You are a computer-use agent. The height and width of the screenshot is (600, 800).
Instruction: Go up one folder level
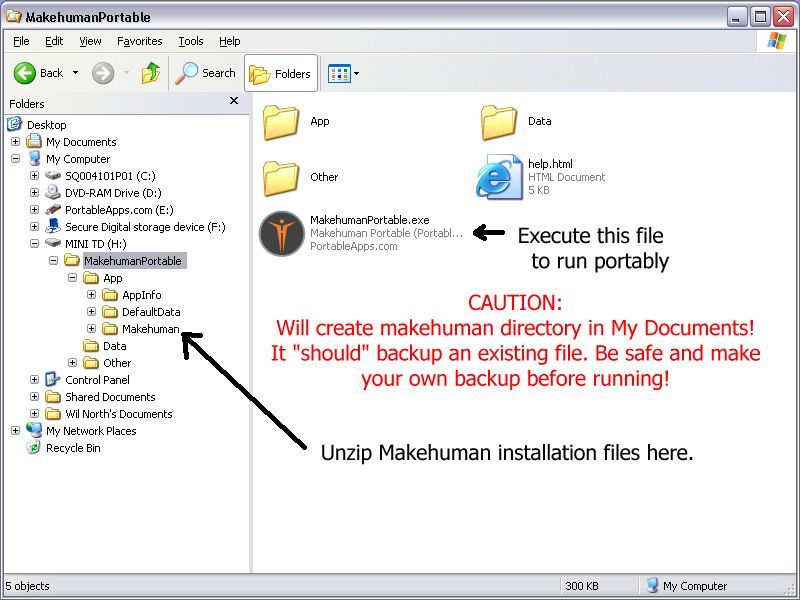click(x=151, y=73)
